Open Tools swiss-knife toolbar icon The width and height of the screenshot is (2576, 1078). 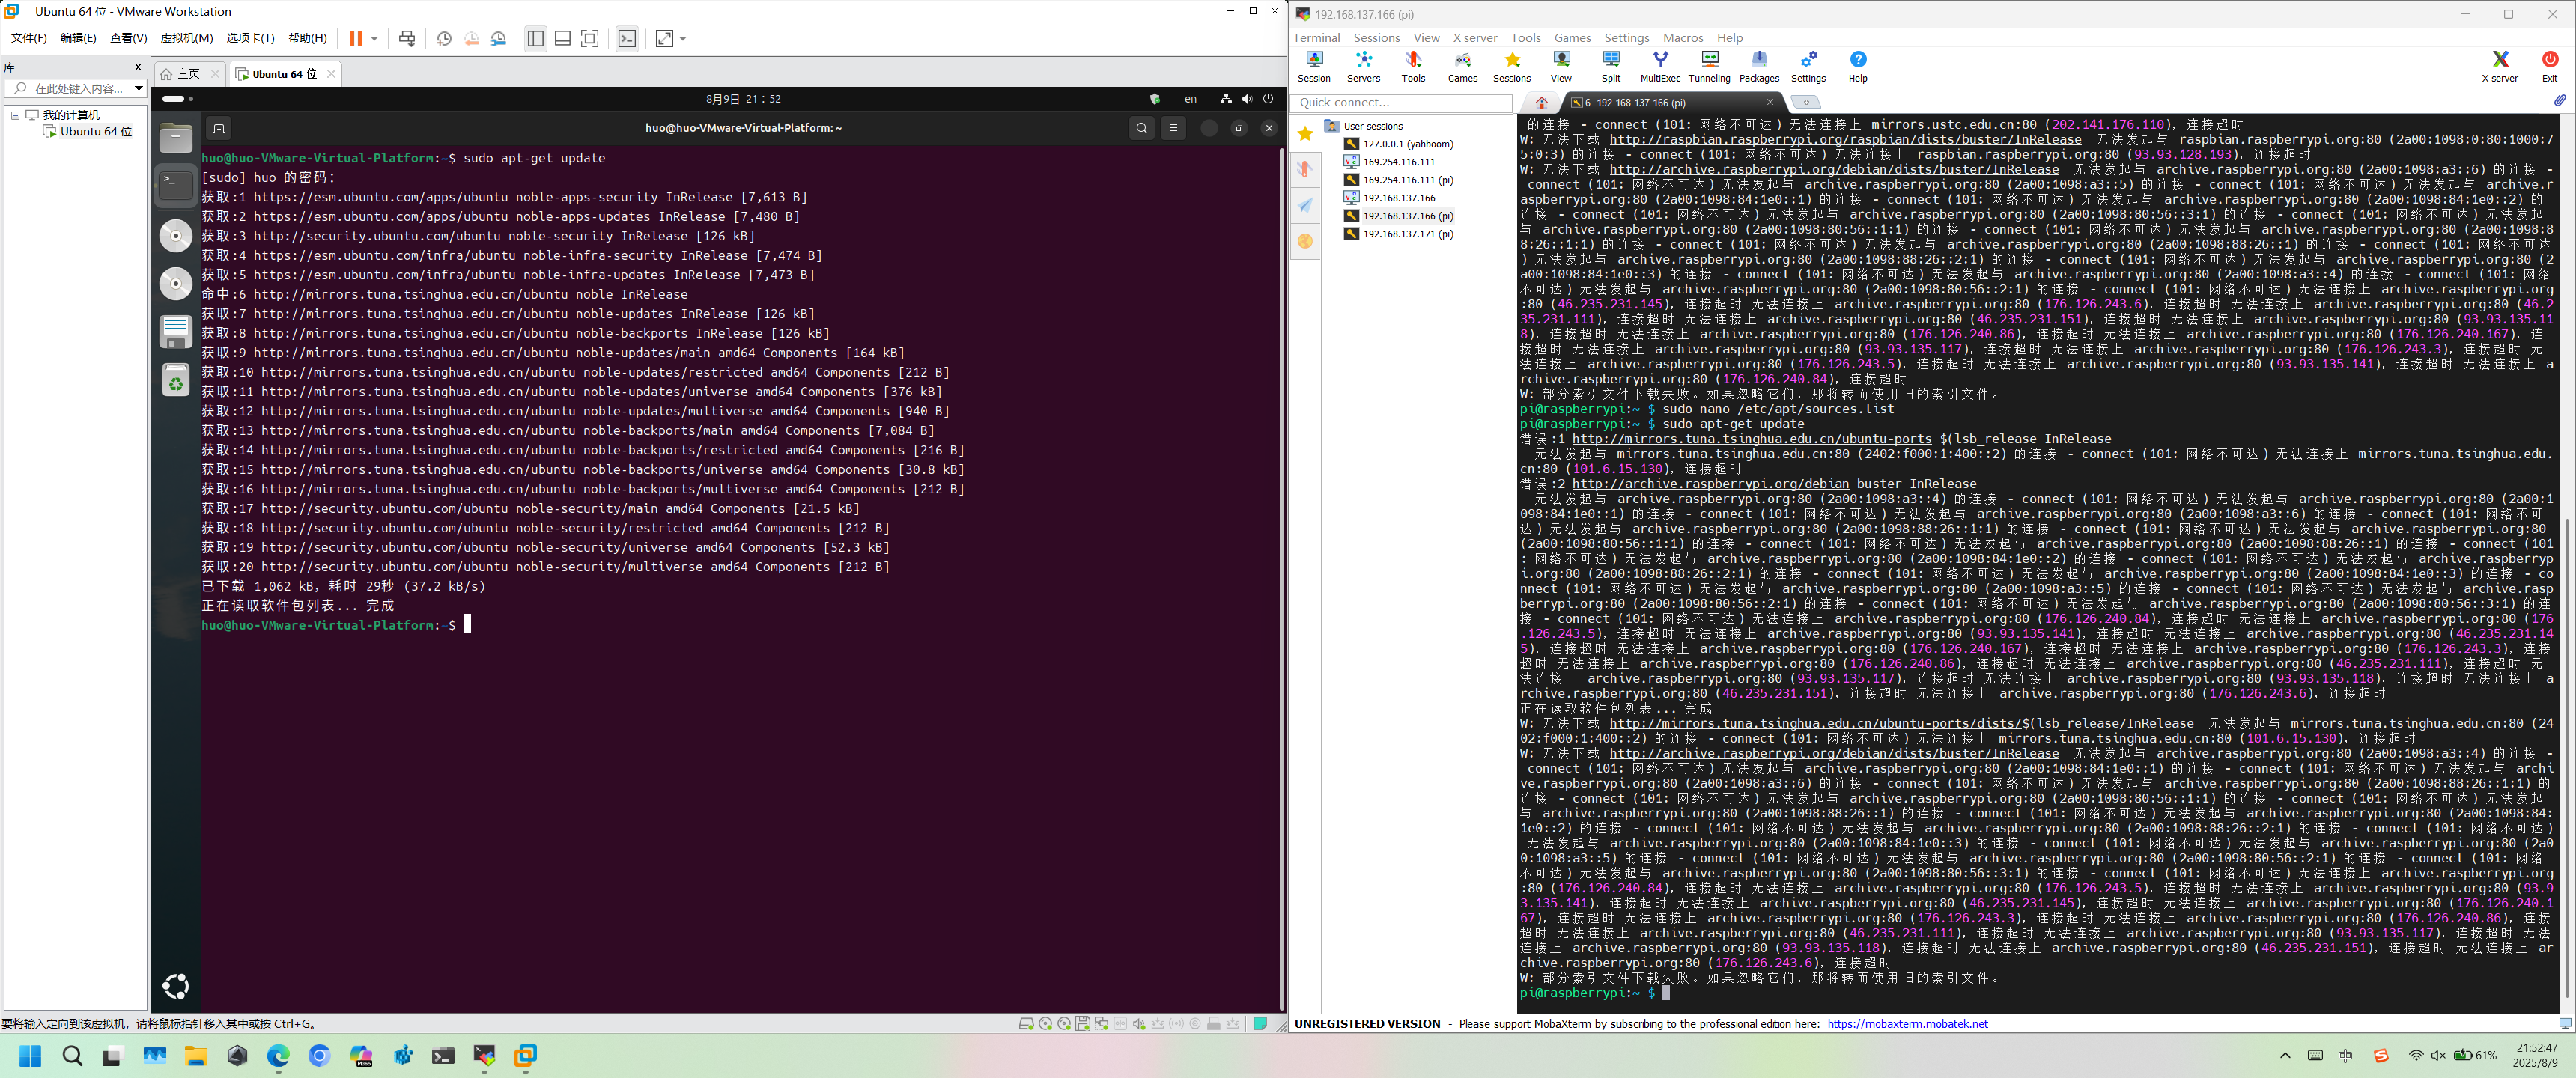click(1413, 67)
